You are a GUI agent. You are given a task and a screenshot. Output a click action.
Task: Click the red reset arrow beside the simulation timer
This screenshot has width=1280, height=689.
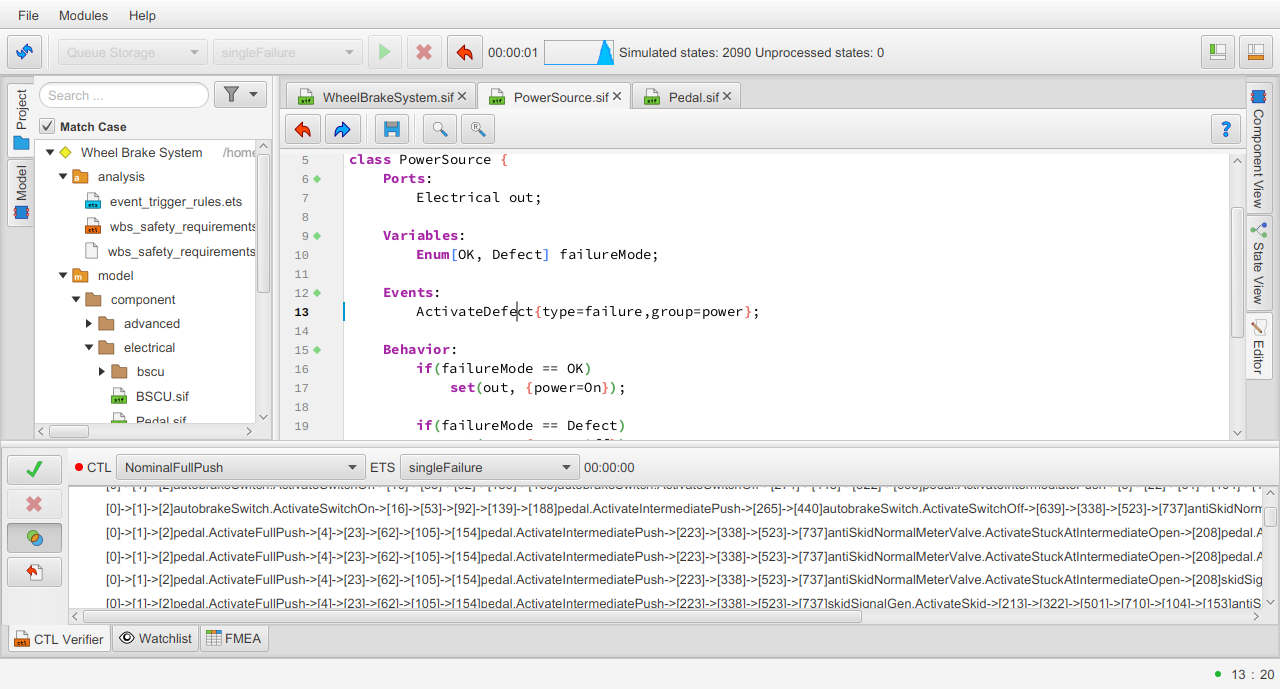pyautogui.click(x=463, y=52)
